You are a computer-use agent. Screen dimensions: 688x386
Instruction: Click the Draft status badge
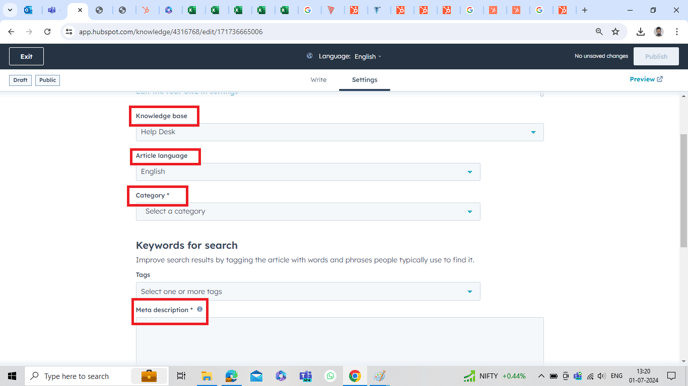(x=20, y=80)
